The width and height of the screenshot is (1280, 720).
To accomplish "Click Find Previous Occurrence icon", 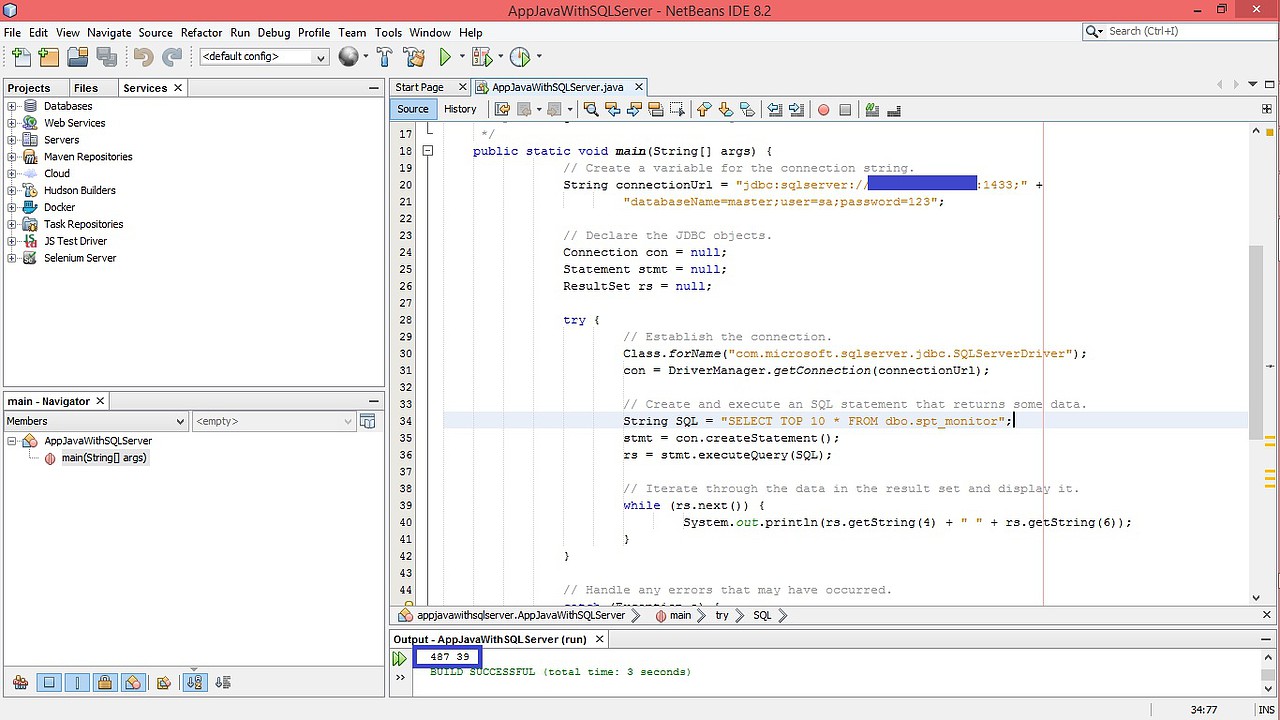I will click(x=613, y=109).
